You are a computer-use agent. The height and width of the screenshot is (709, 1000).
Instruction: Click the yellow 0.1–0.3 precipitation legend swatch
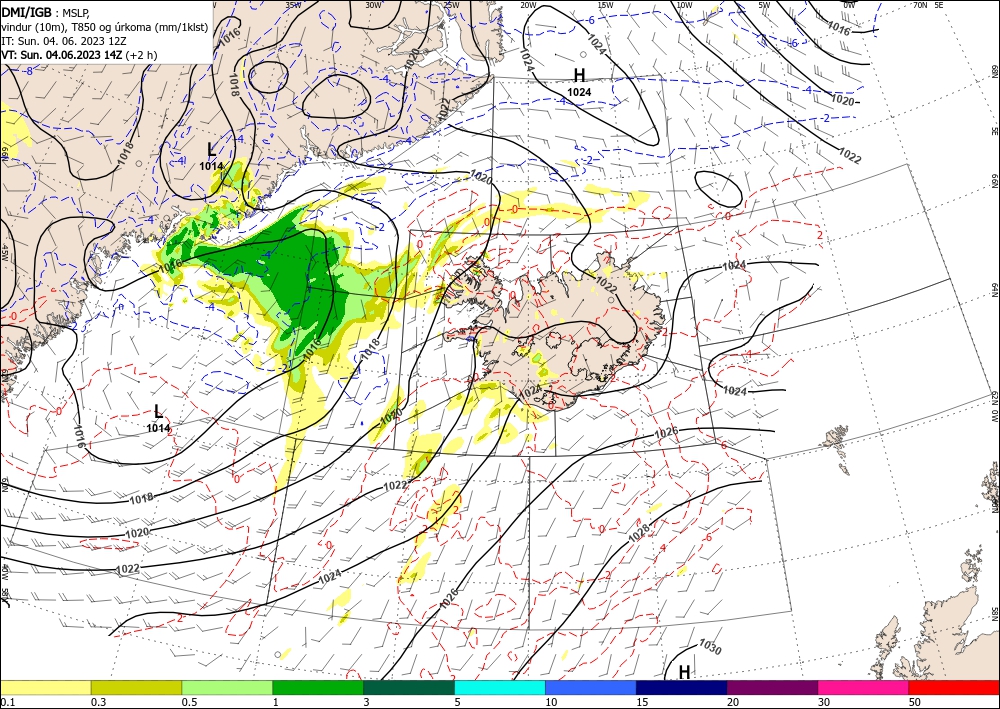(x=45, y=687)
